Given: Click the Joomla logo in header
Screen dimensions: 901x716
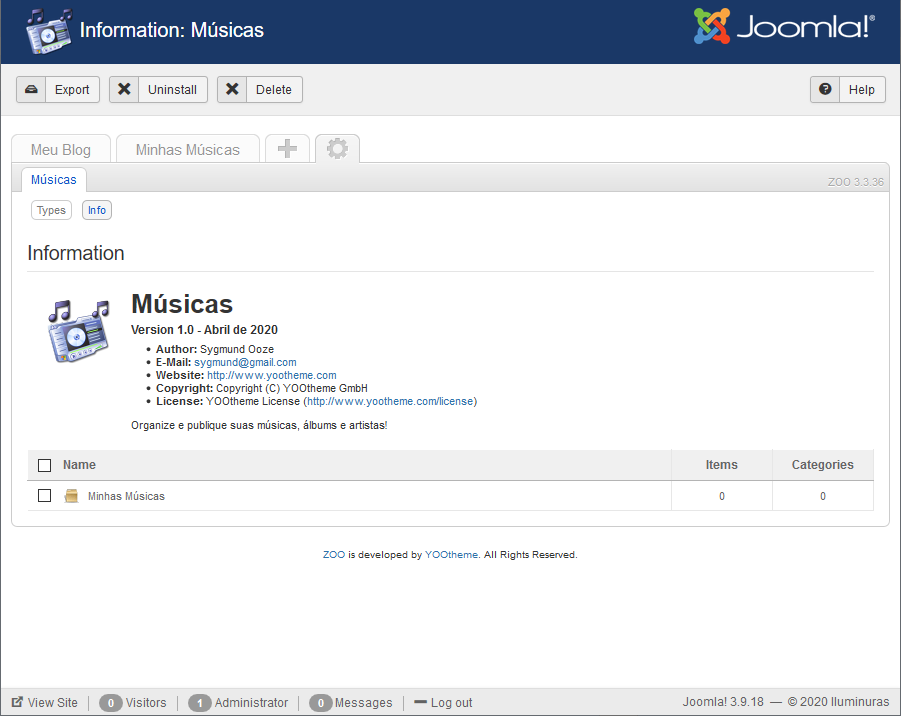Looking at the screenshot, I should coord(784,28).
